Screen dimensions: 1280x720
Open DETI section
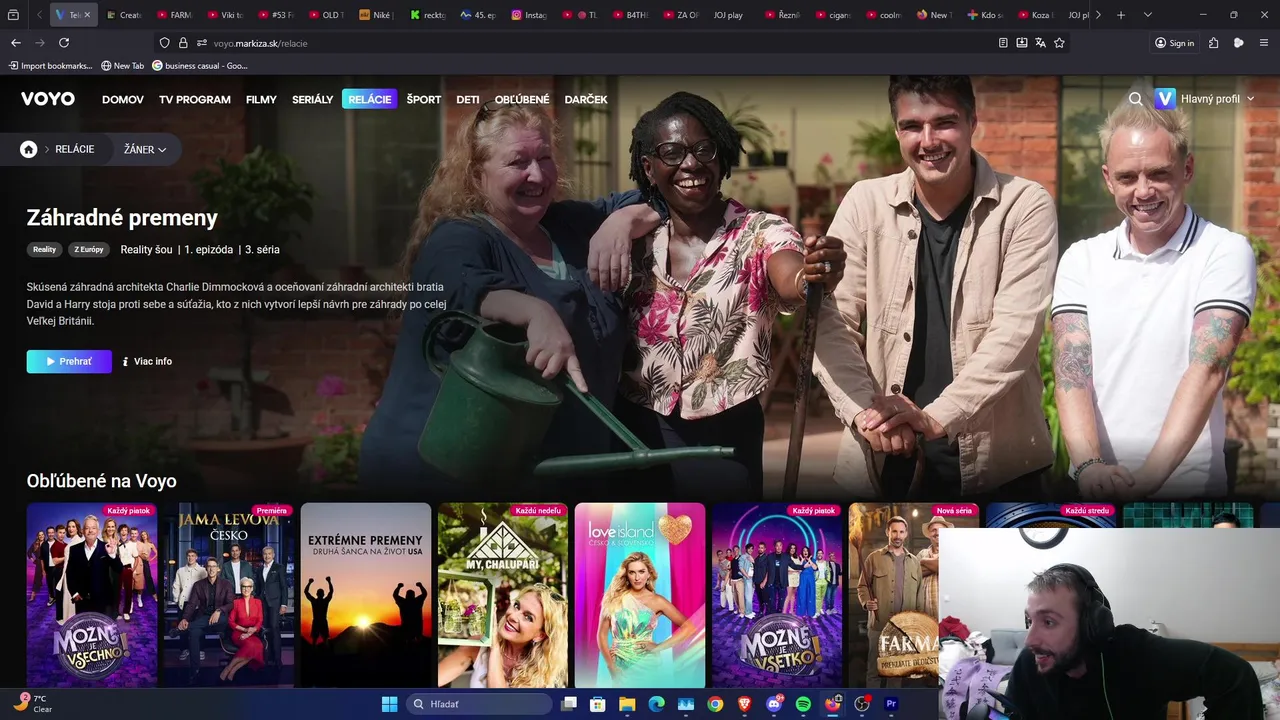468,99
